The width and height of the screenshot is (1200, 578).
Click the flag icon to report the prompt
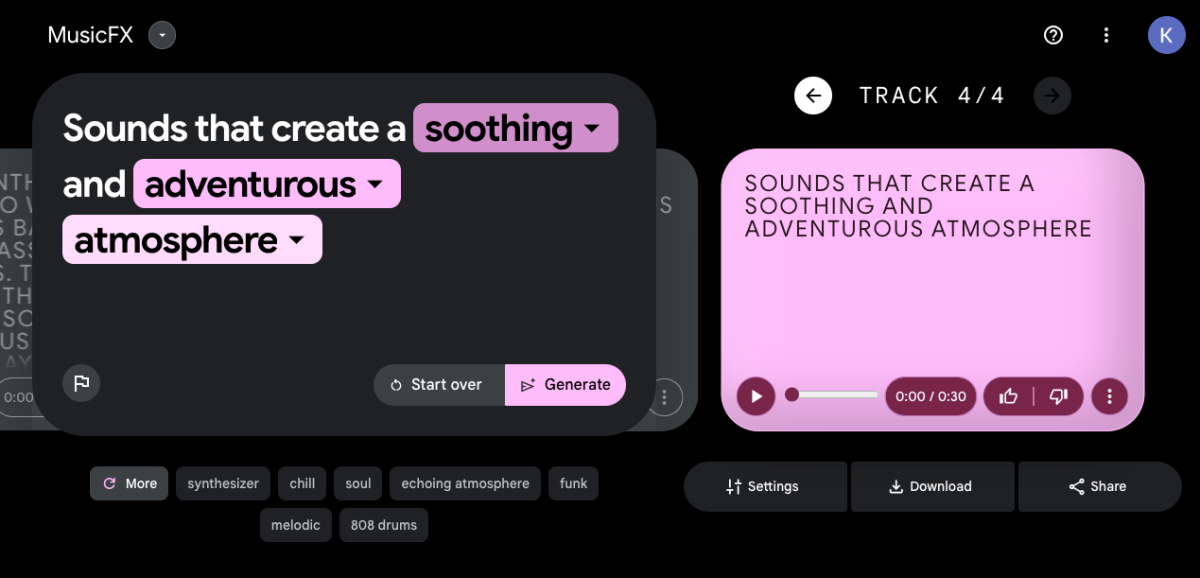pos(81,383)
